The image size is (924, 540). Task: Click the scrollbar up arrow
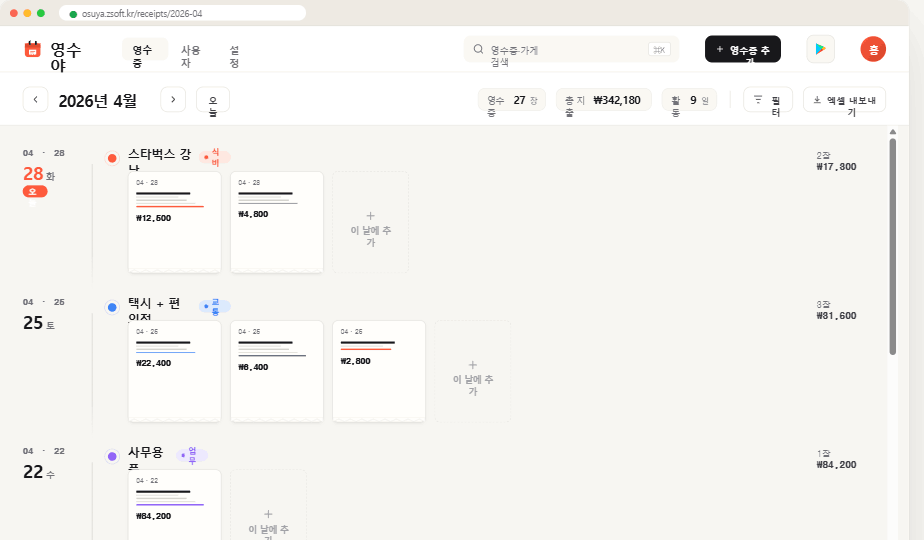coord(893,132)
